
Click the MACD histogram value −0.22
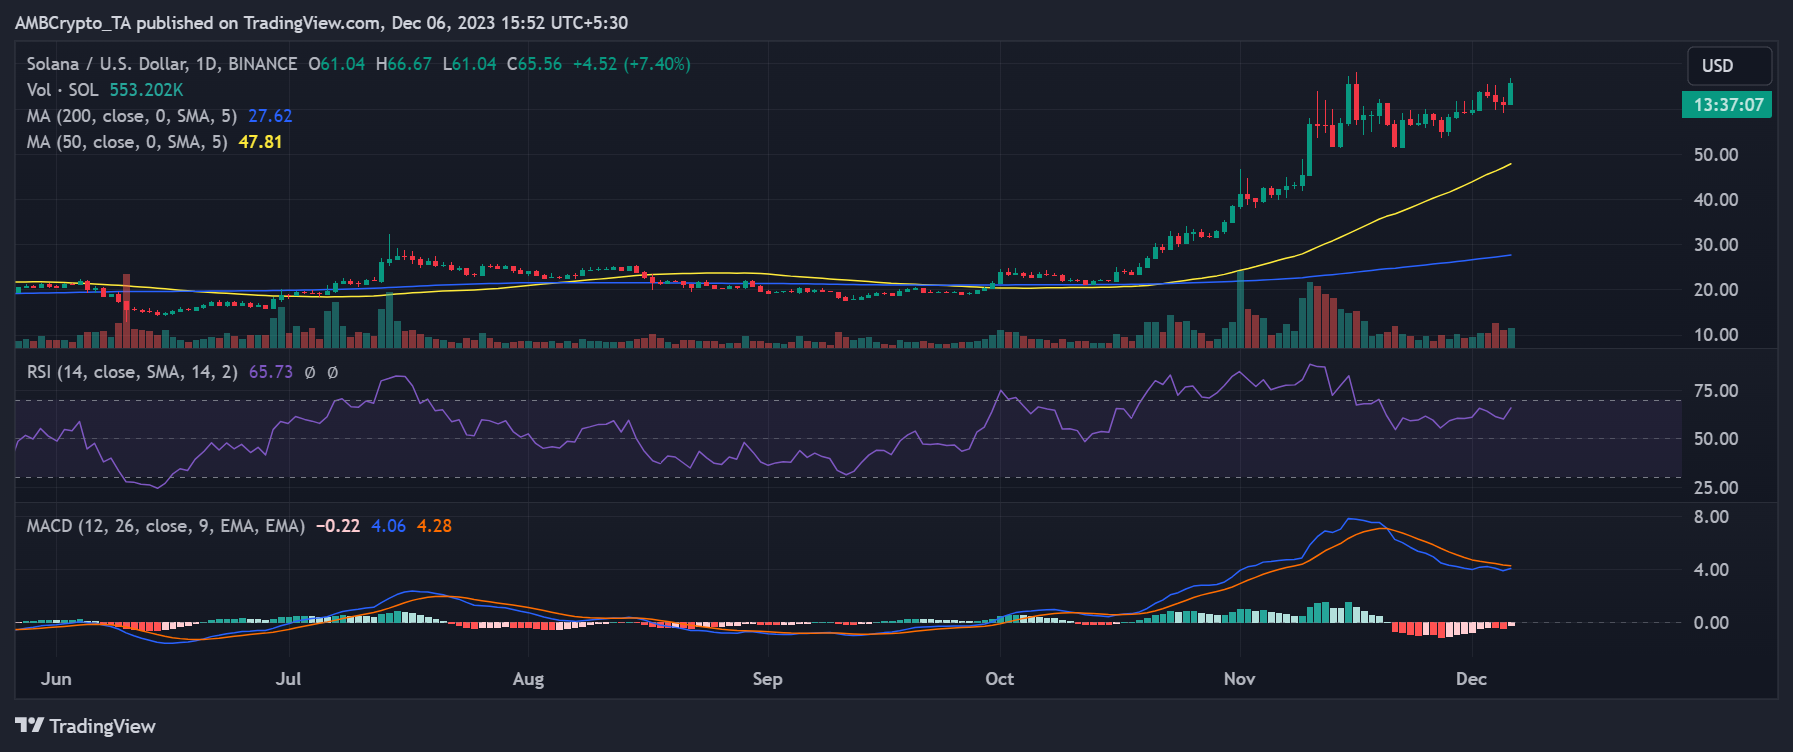point(338,526)
